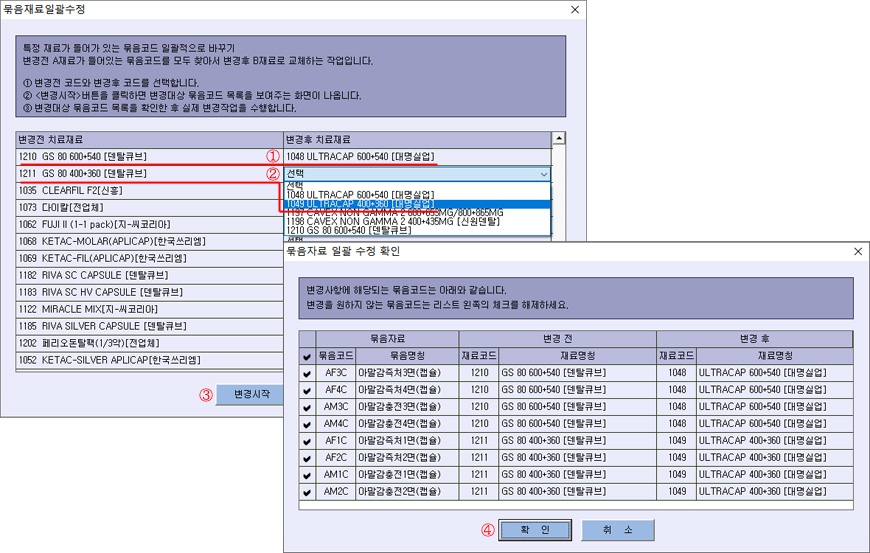Close the 묶음자료 일괄 수정 확인 dialog
870x553 pixels.
pyautogui.click(x=856, y=251)
